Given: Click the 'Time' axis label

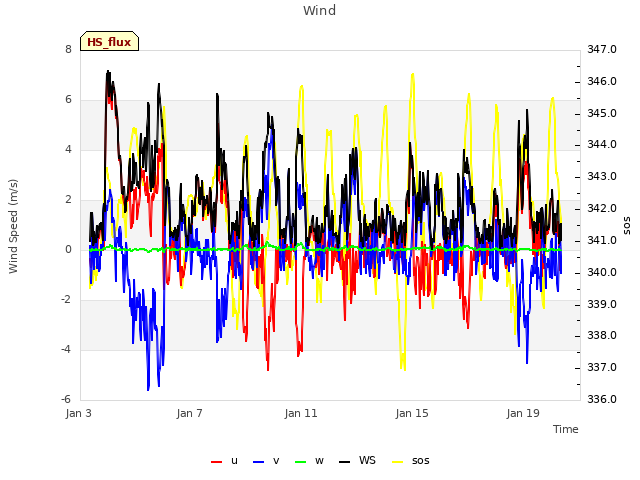Looking at the screenshot, I should tap(566, 429).
